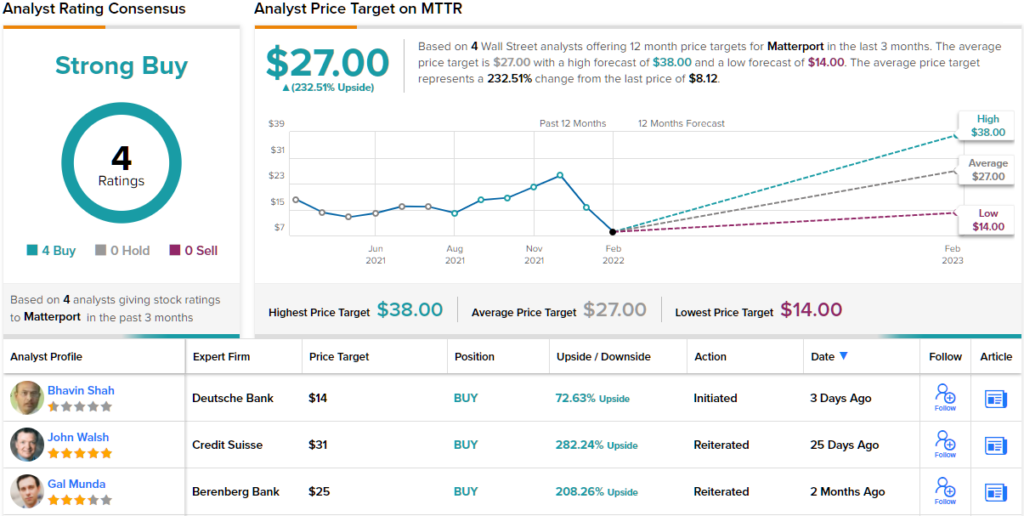Viewport: 1024px width, 516px height.
Task: Open John Walsh's analyst profile link
Action: (x=78, y=437)
